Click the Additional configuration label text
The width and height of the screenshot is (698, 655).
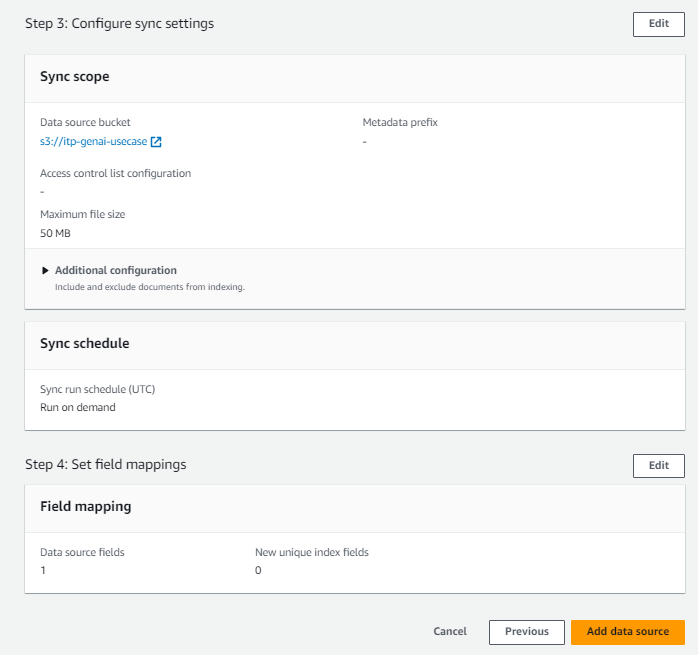116,270
